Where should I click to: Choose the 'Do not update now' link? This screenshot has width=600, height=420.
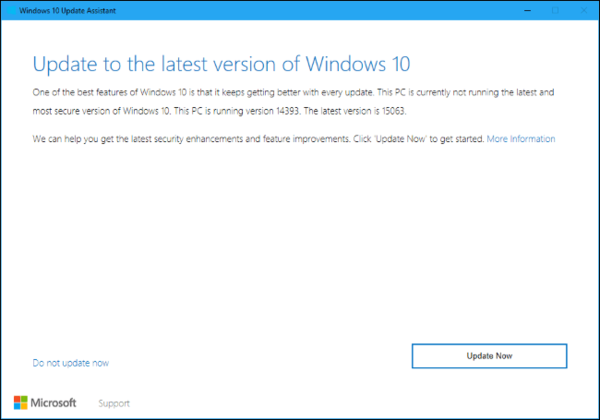coord(70,363)
